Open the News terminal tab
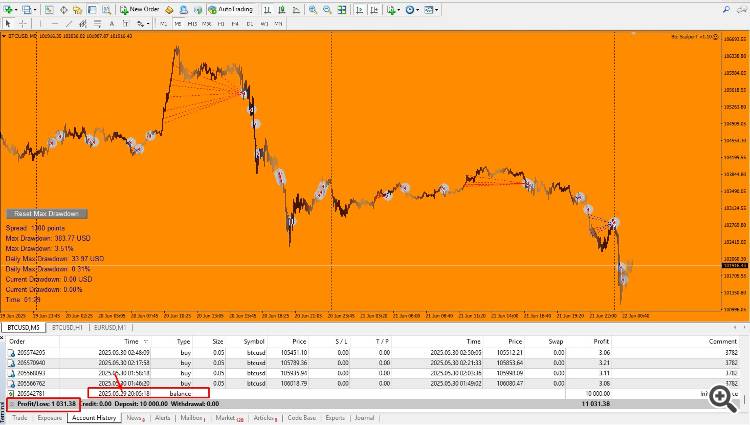This screenshot has width=750, height=425. point(135,418)
